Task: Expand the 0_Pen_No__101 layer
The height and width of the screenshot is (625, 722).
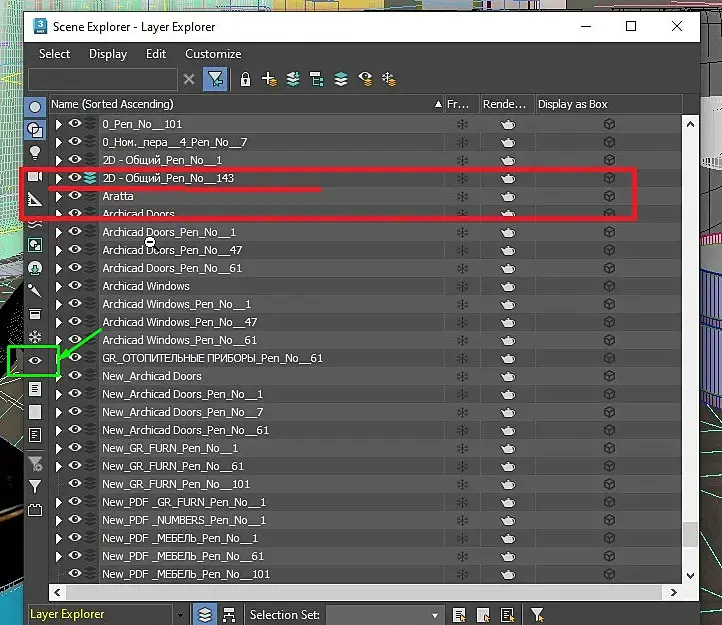Action: click(x=58, y=124)
